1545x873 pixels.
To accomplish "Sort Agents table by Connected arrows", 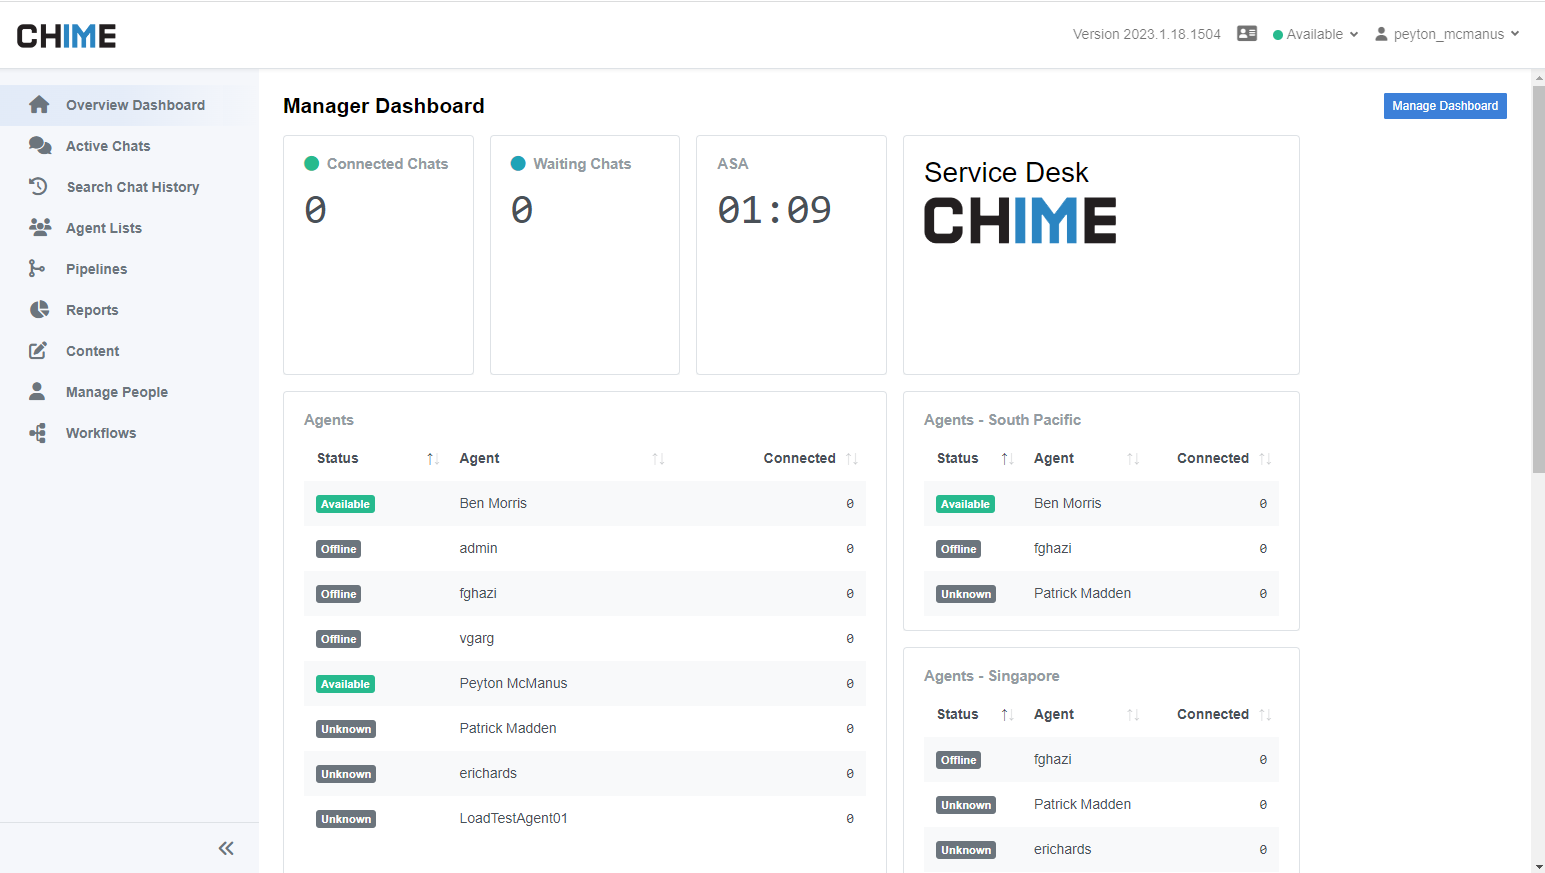I will pos(852,459).
